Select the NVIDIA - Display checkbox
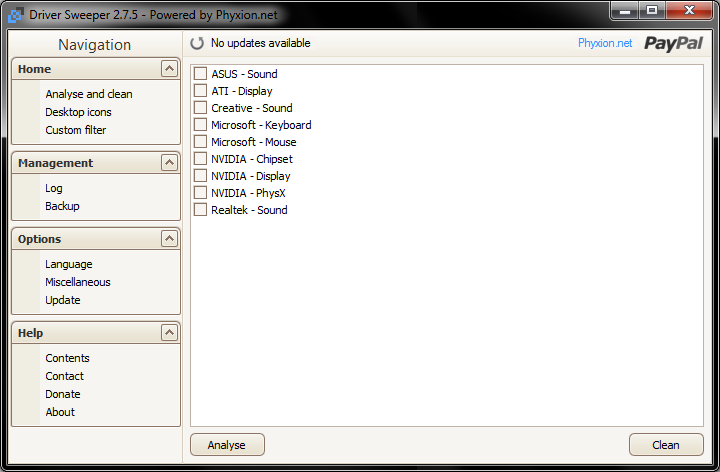 (200, 175)
